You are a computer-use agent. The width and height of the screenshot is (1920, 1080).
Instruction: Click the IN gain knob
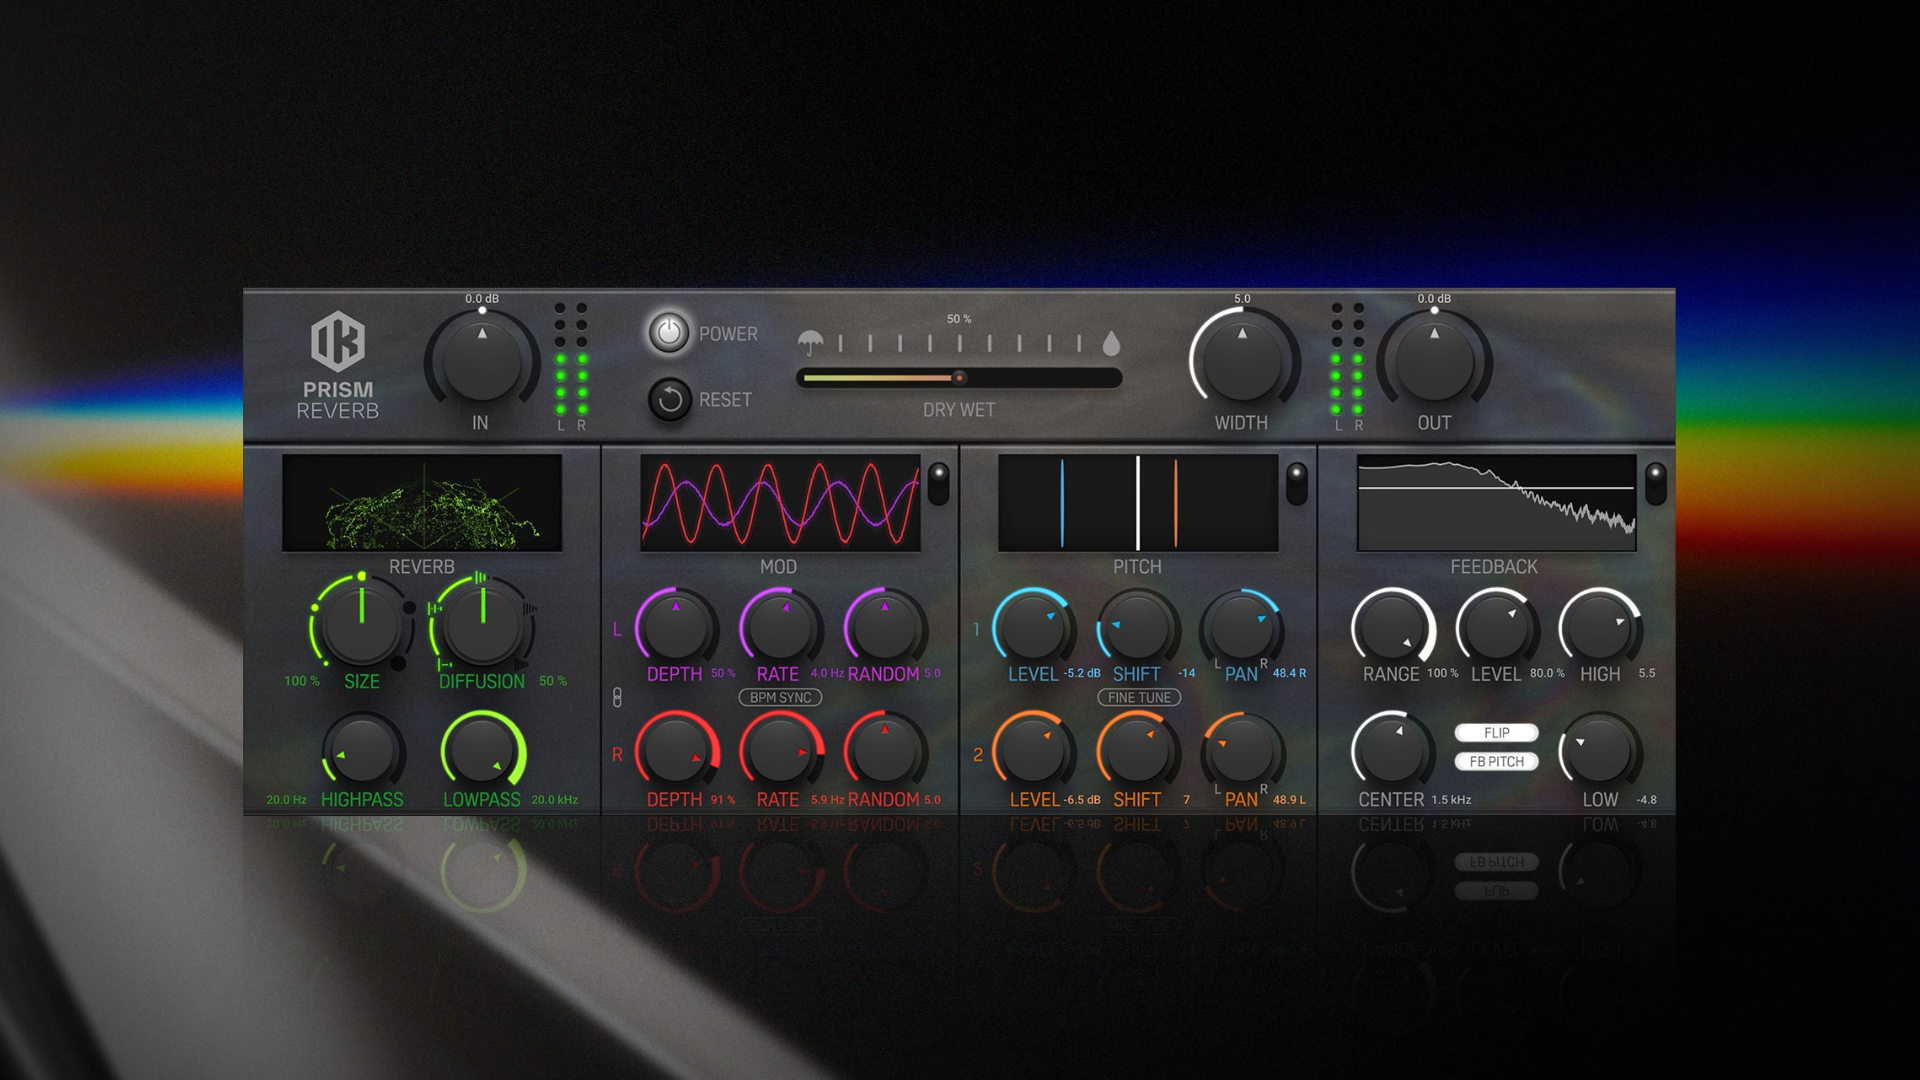482,361
